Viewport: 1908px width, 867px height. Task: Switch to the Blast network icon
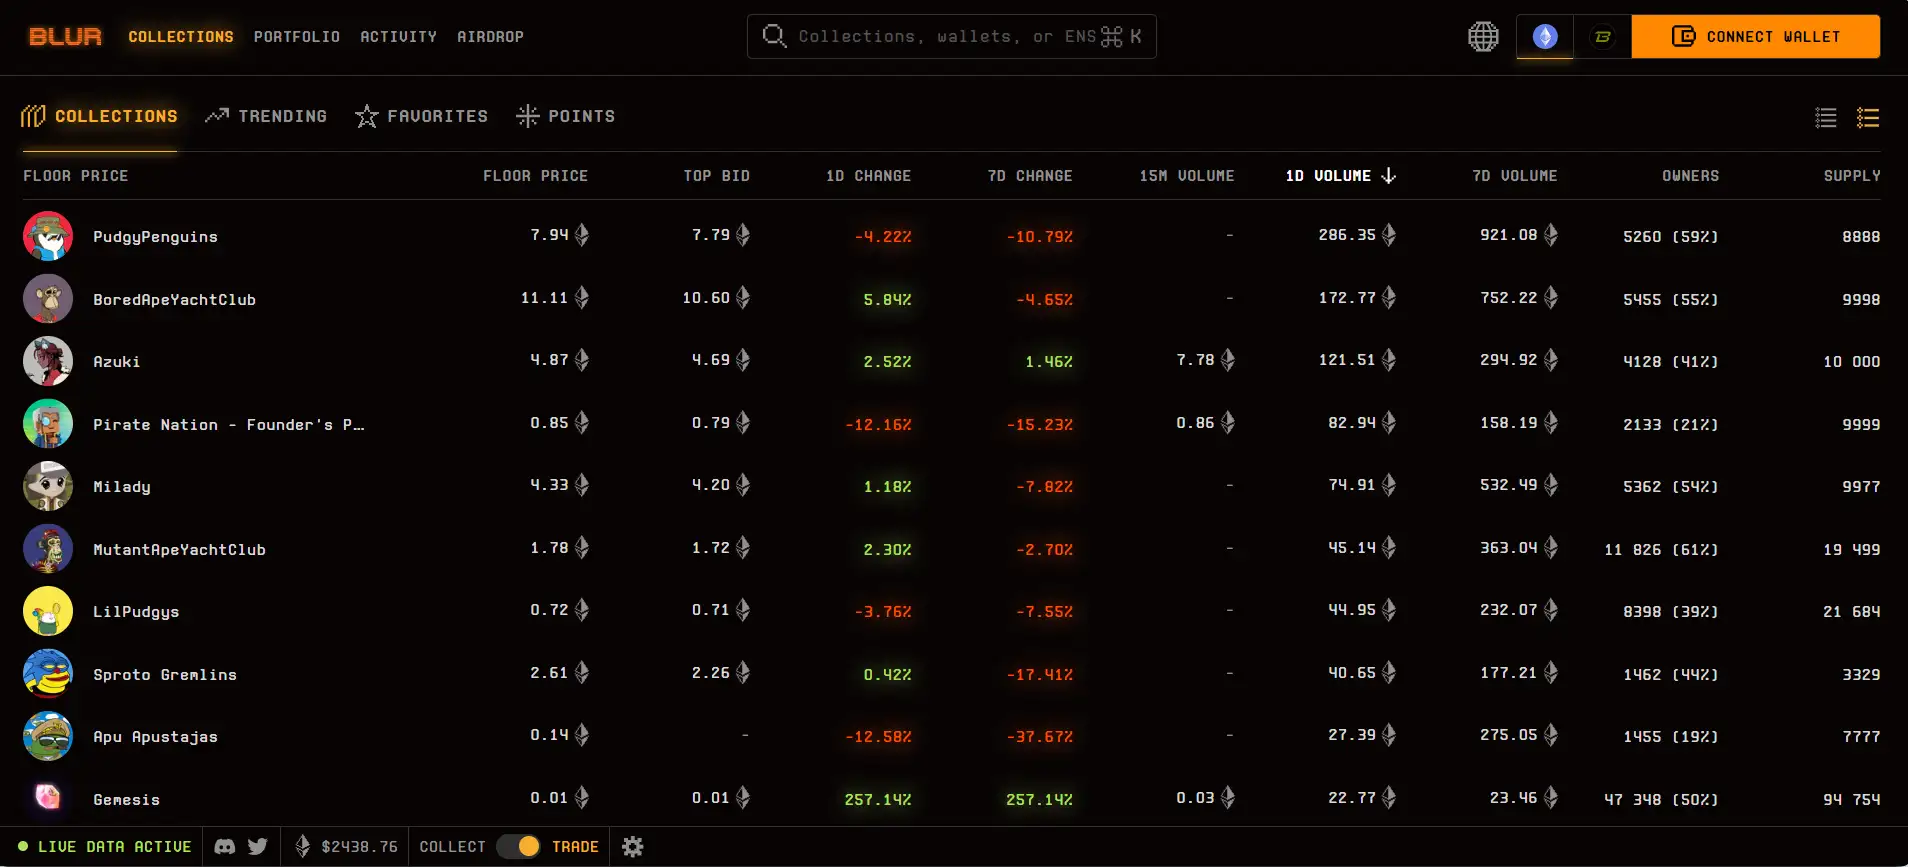coord(1602,37)
